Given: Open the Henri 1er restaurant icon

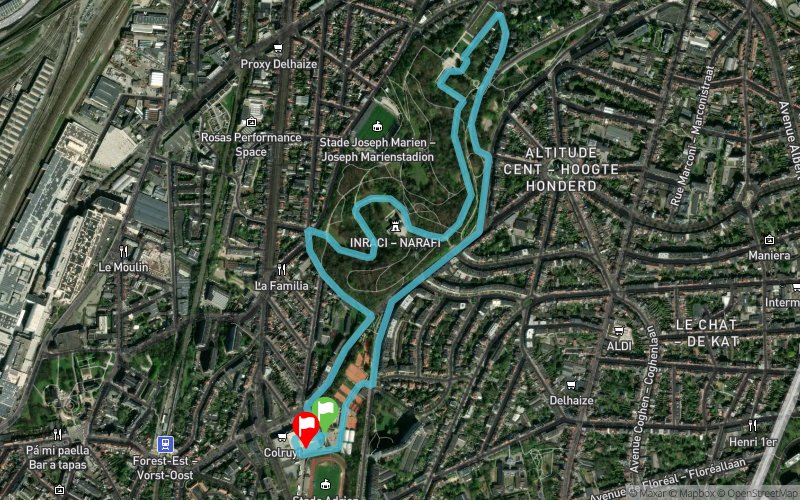Looking at the screenshot, I should point(753,426).
